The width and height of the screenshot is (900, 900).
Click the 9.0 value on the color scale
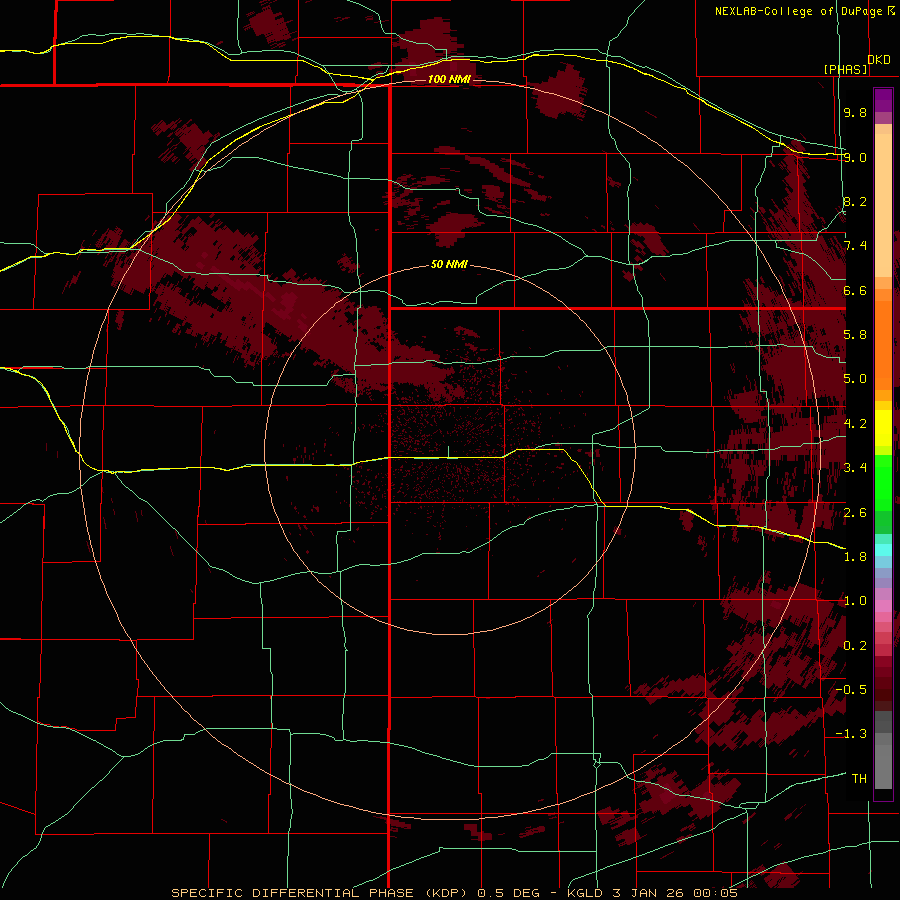[855, 157]
